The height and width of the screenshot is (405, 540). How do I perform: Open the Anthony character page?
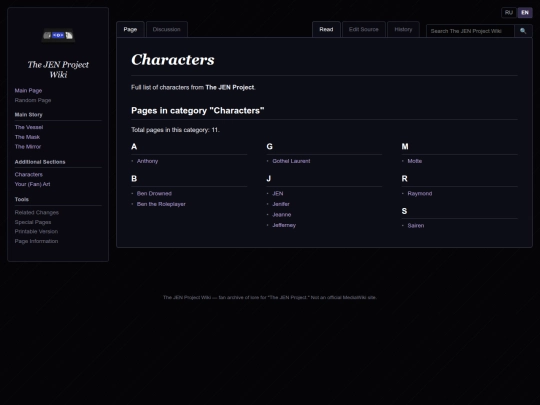[x=147, y=161]
